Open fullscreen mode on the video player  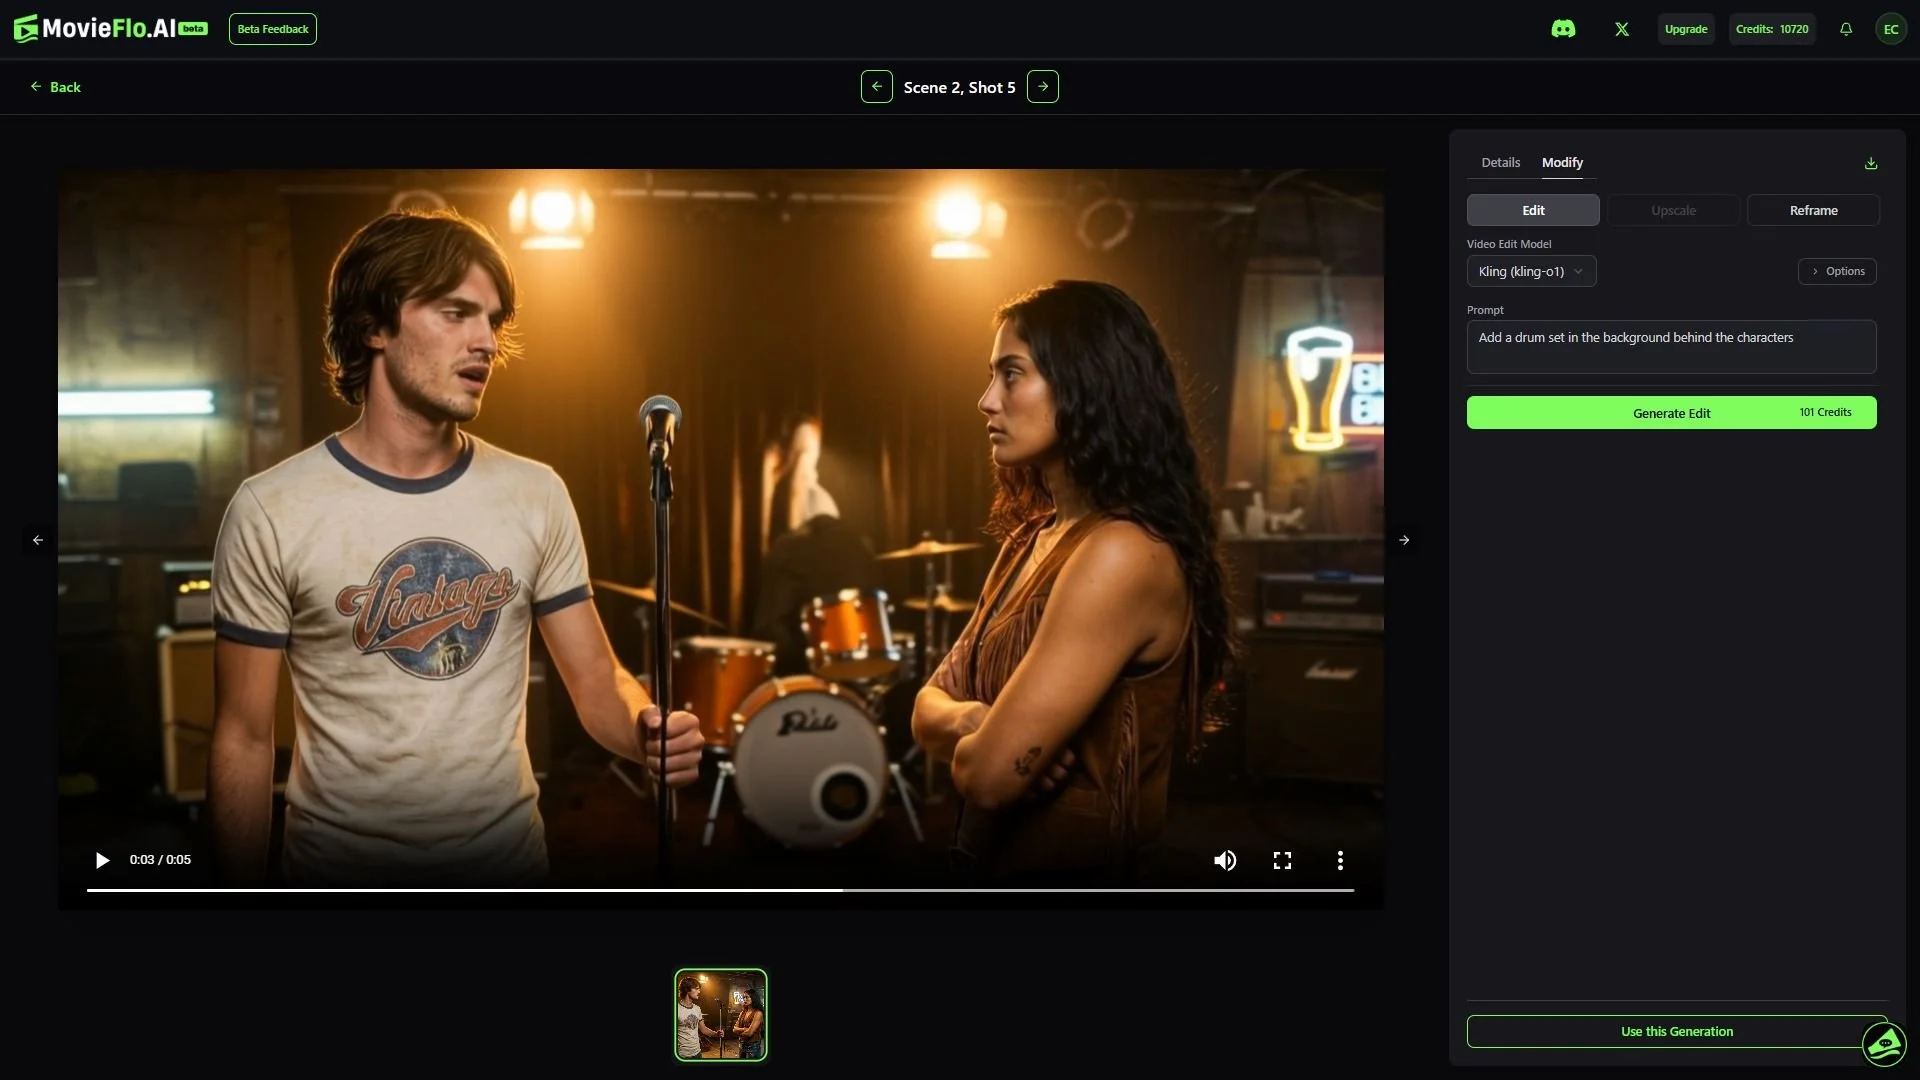[1282, 860]
